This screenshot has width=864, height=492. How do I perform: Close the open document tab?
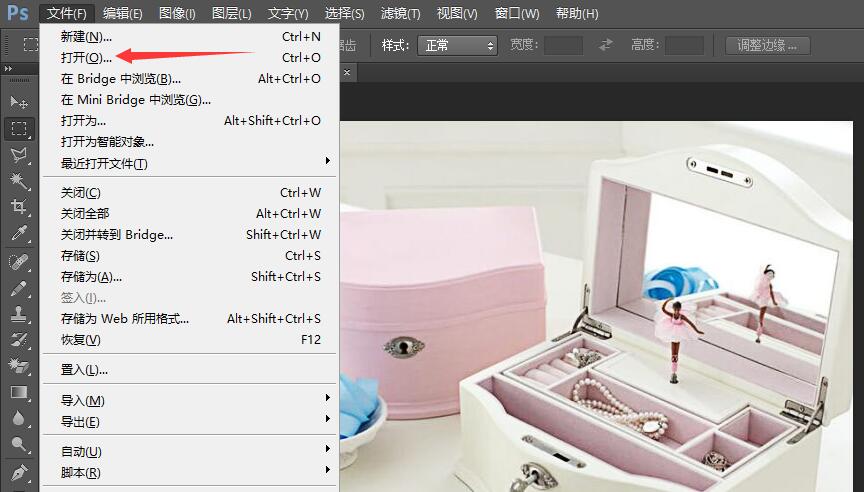(x=347, y=72)
